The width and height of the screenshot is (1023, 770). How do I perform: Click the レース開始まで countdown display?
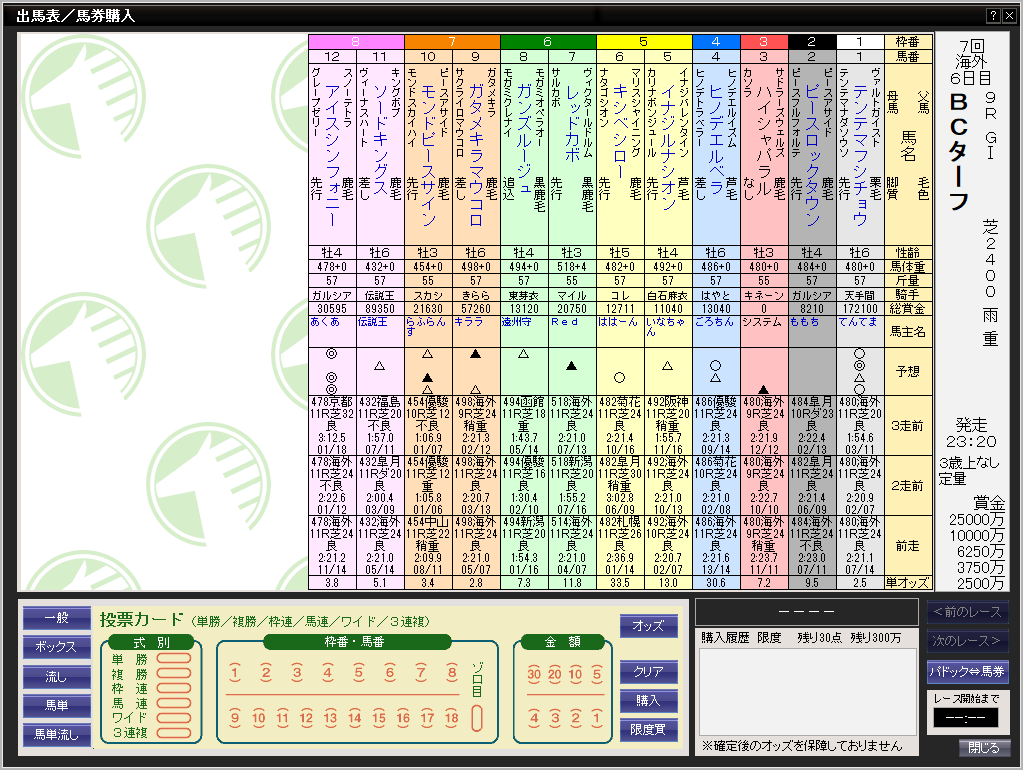[966, 718]
